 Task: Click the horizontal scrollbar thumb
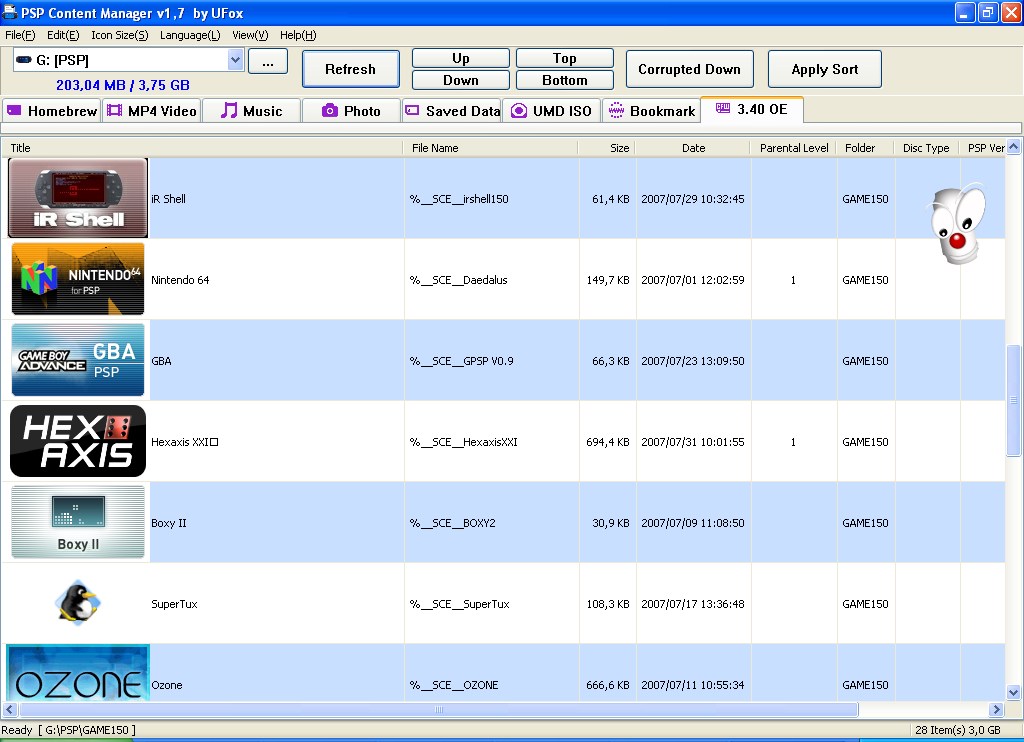pyautogui.click(x=439, y=709)
